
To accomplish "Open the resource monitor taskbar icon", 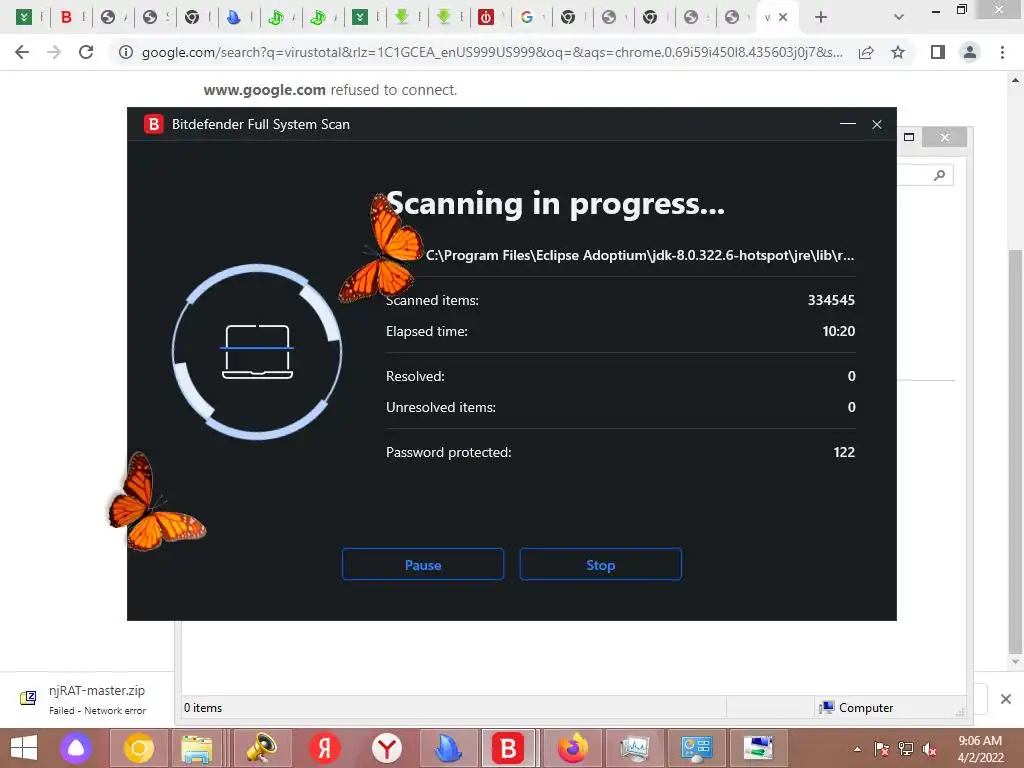I will 634,748.
